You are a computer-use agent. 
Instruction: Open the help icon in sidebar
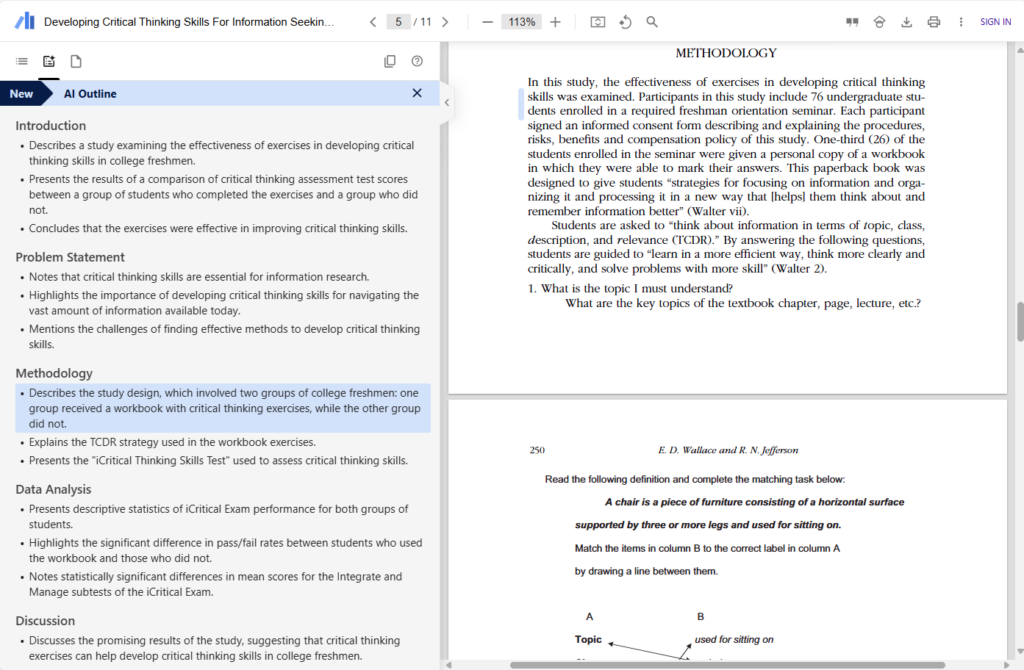(417, 61)
